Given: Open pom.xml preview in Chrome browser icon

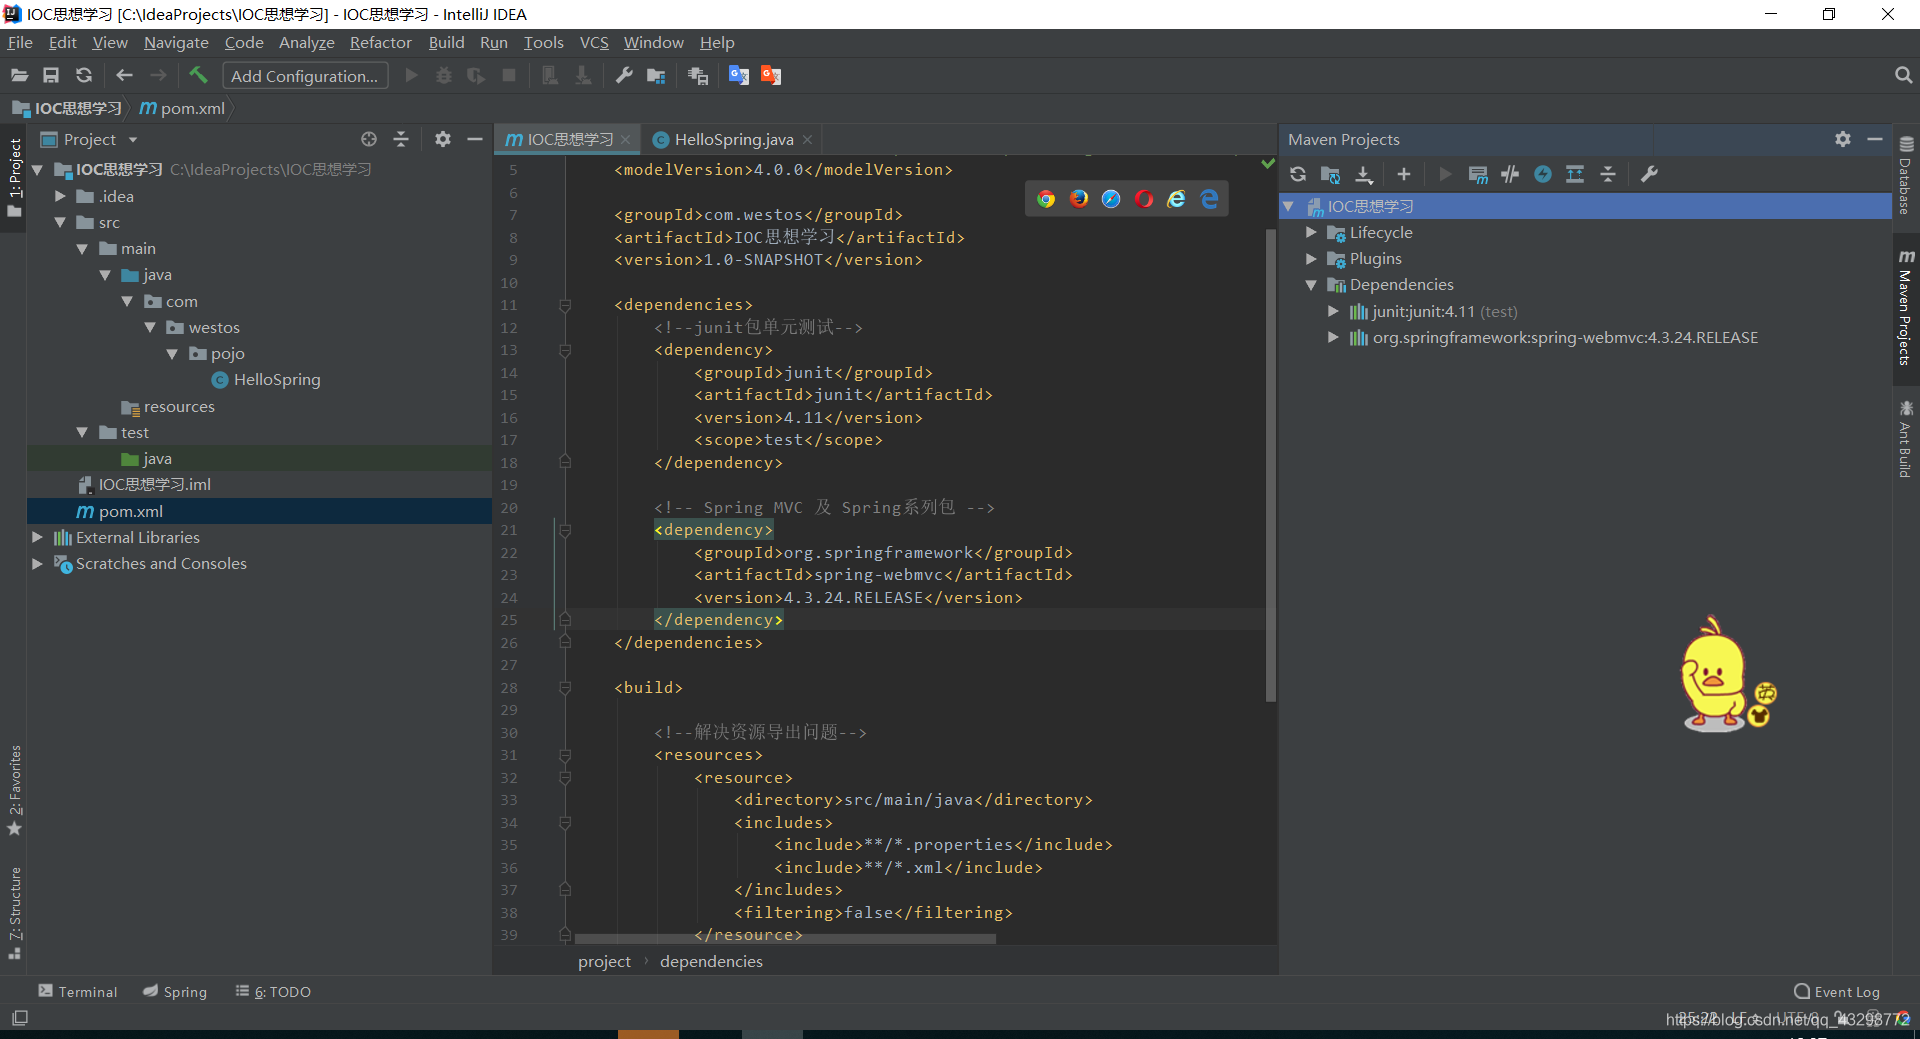Looking at the screenshot, I should point(1046,199).
